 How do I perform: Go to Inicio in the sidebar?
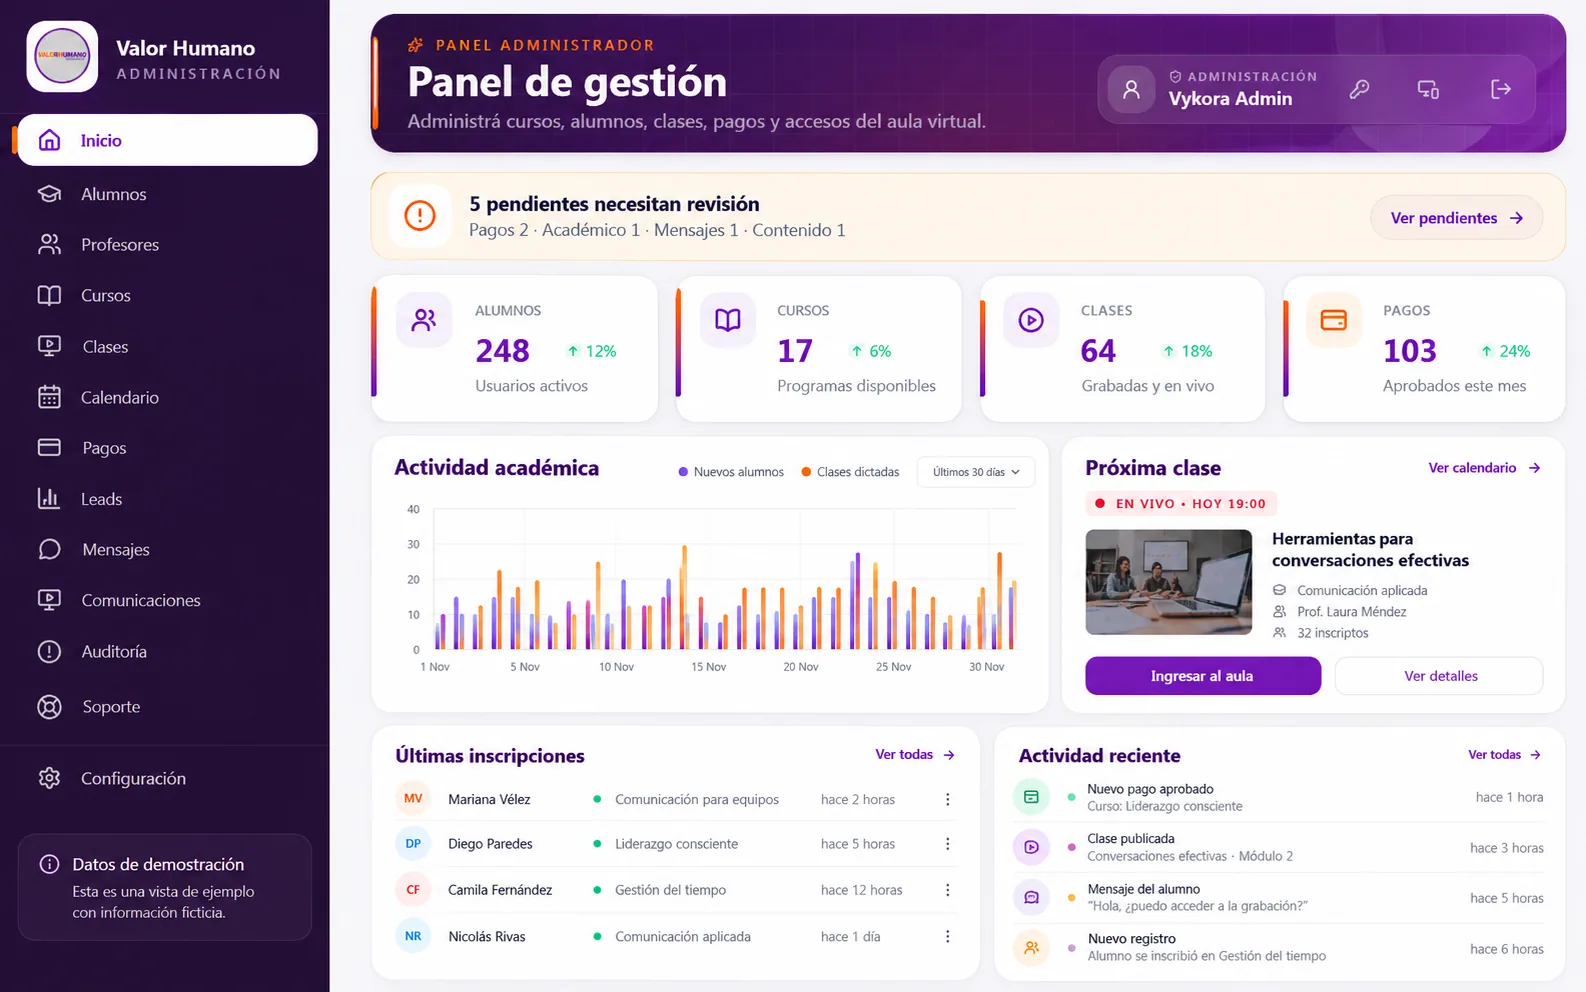pyautogui.click(x=168, y=140)
